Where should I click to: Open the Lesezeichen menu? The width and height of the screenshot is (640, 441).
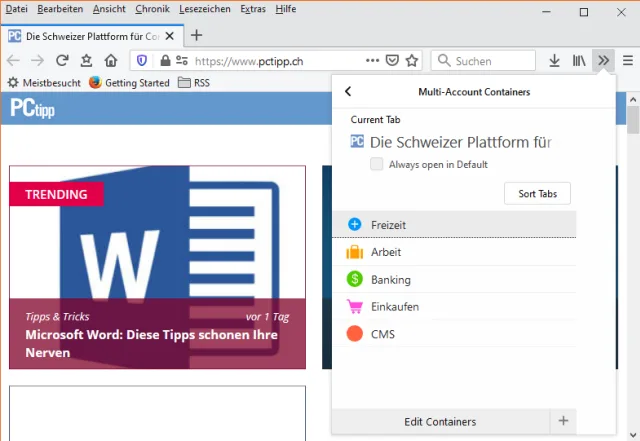[204, 8]
